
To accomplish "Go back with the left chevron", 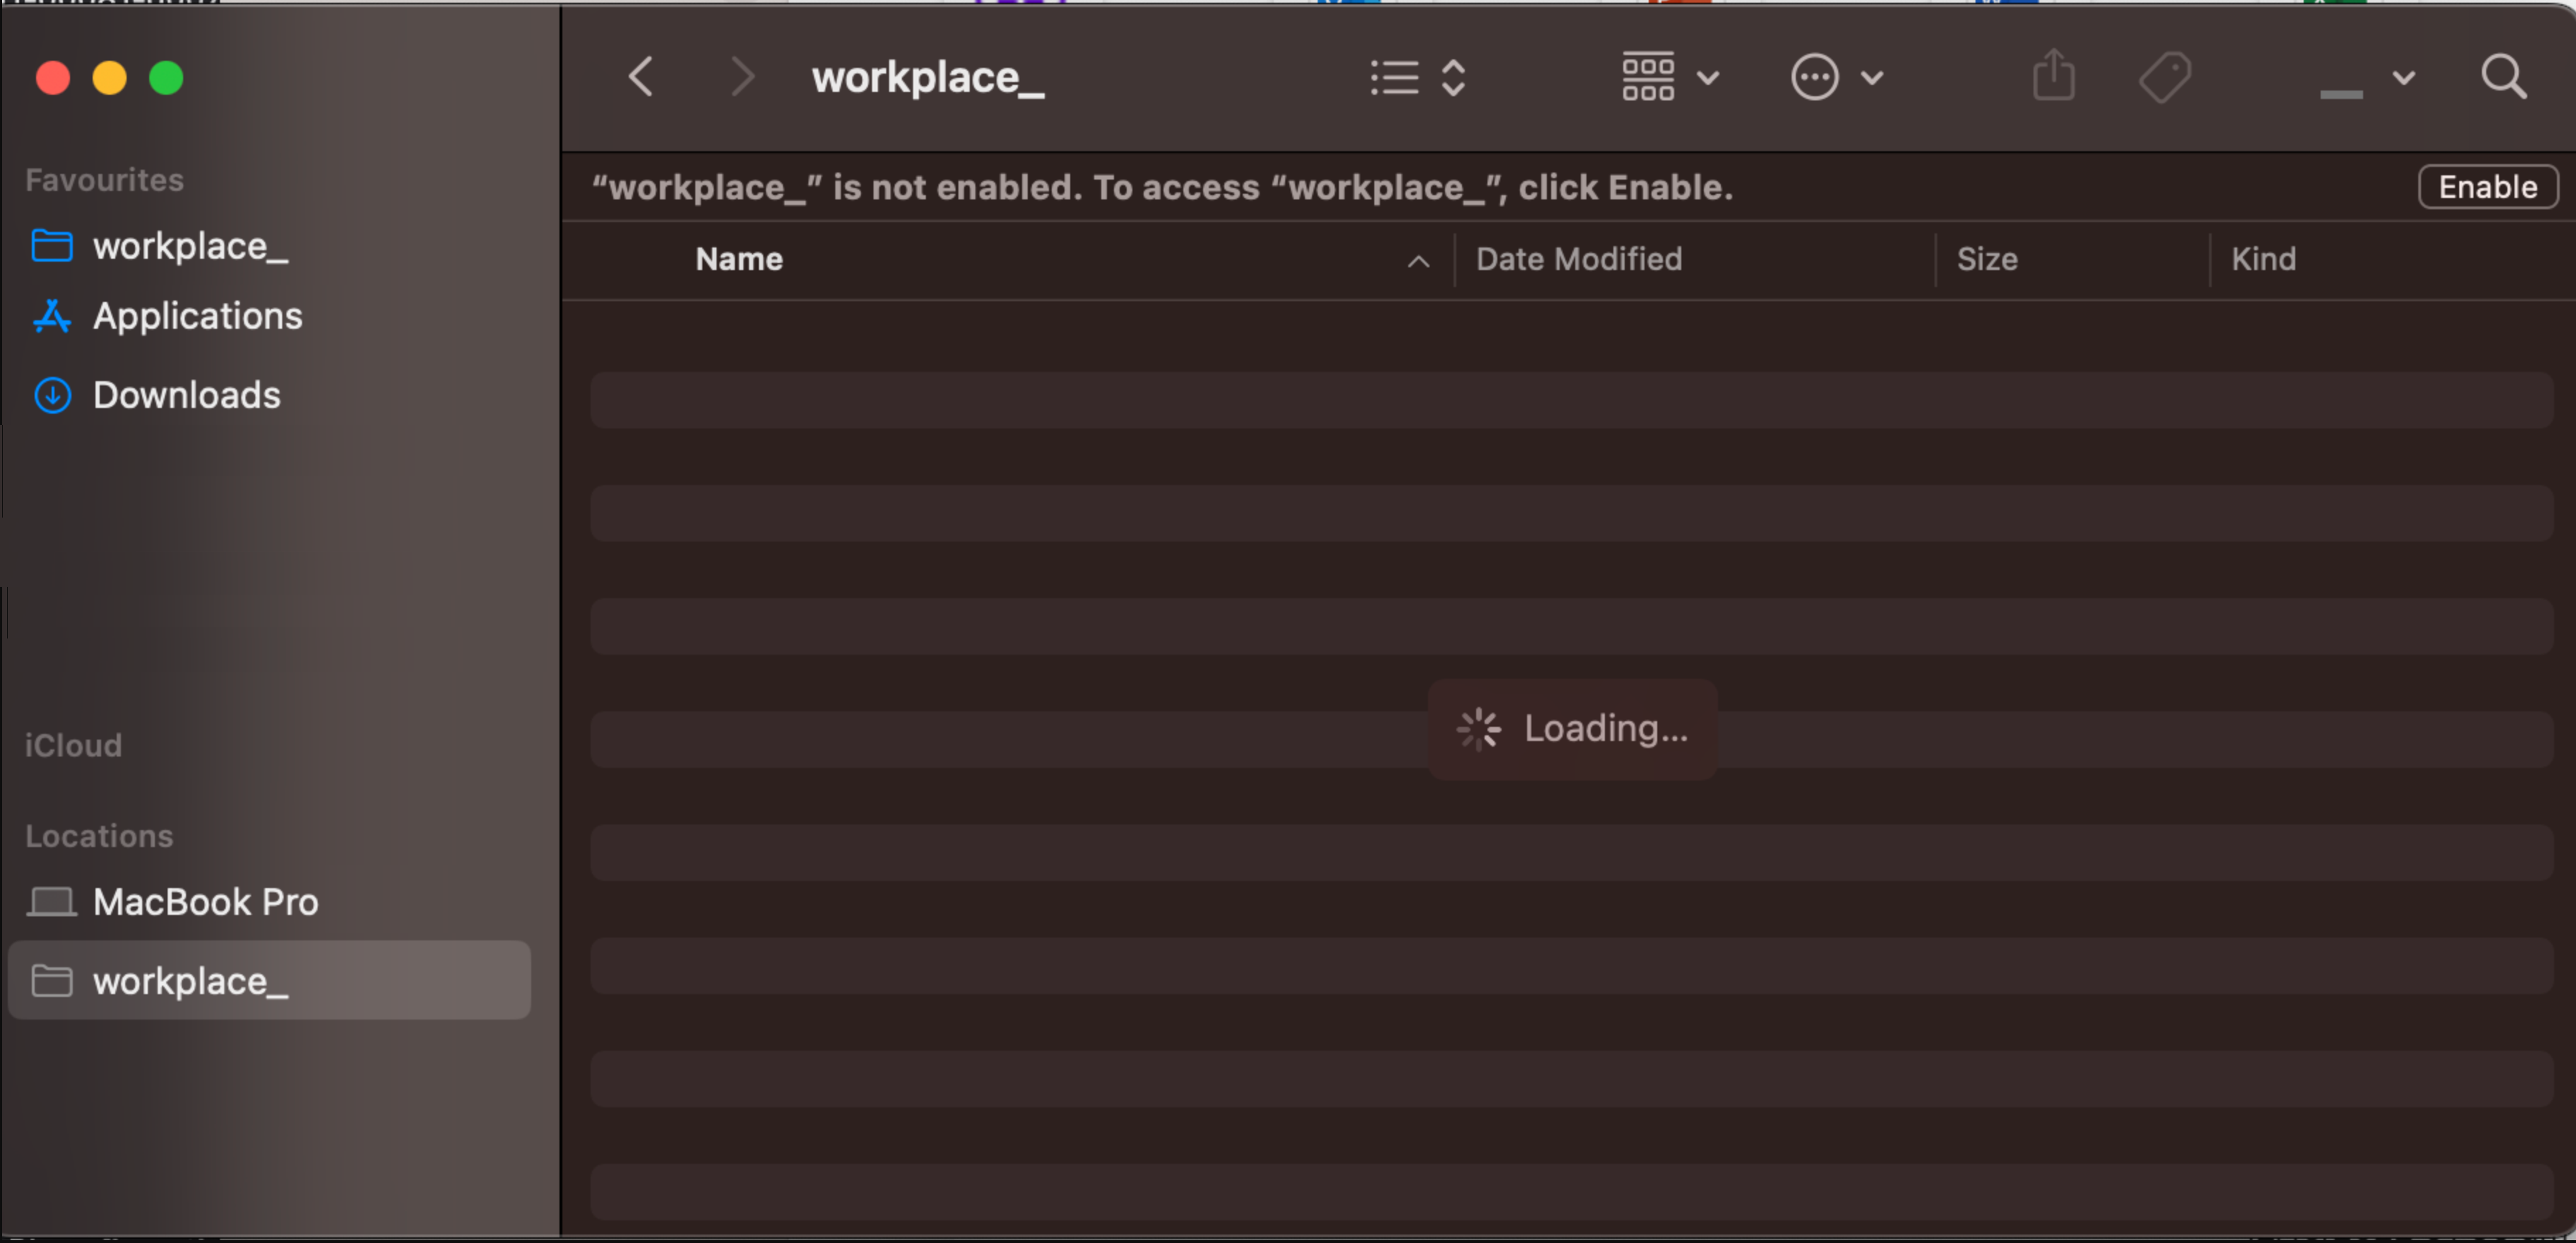I will (x=641, y=77).
